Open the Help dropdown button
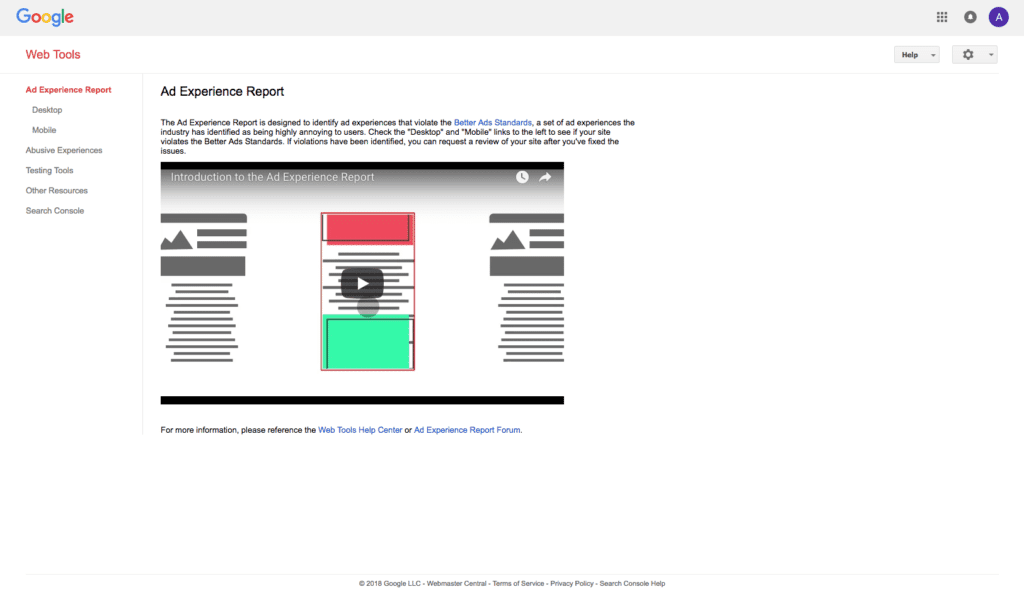 coord(917,55)
